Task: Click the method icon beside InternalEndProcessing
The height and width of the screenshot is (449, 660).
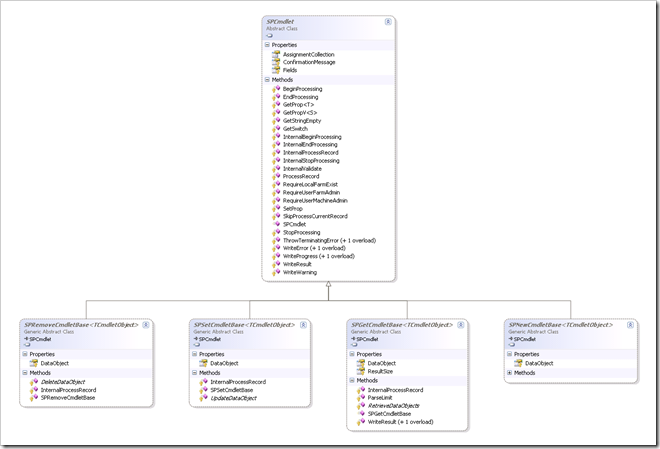Action: pos(276,144)
